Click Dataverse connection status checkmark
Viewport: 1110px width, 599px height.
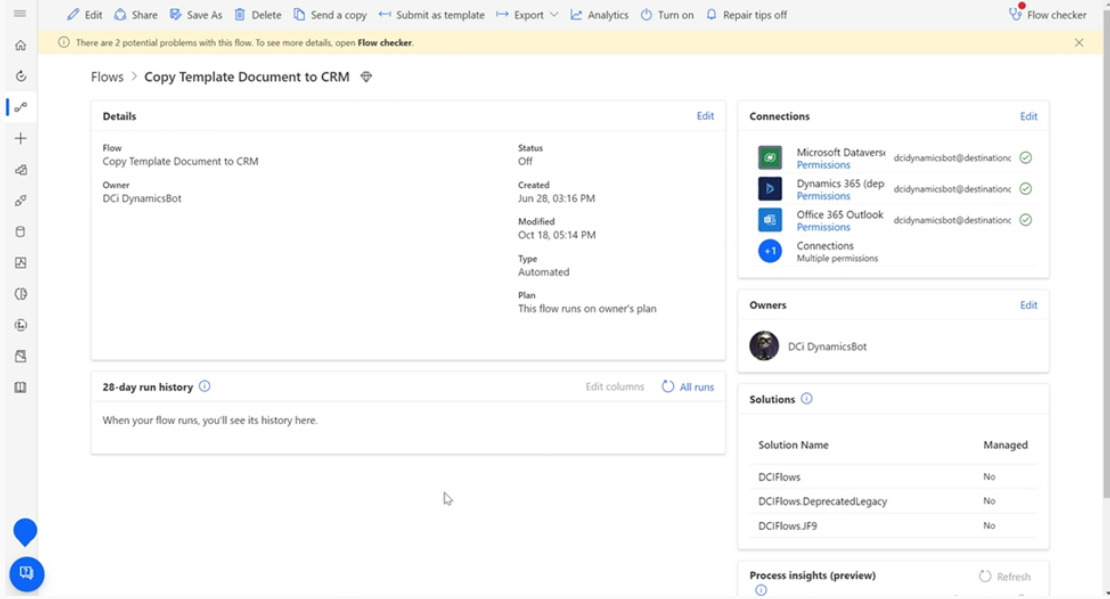1026,158
